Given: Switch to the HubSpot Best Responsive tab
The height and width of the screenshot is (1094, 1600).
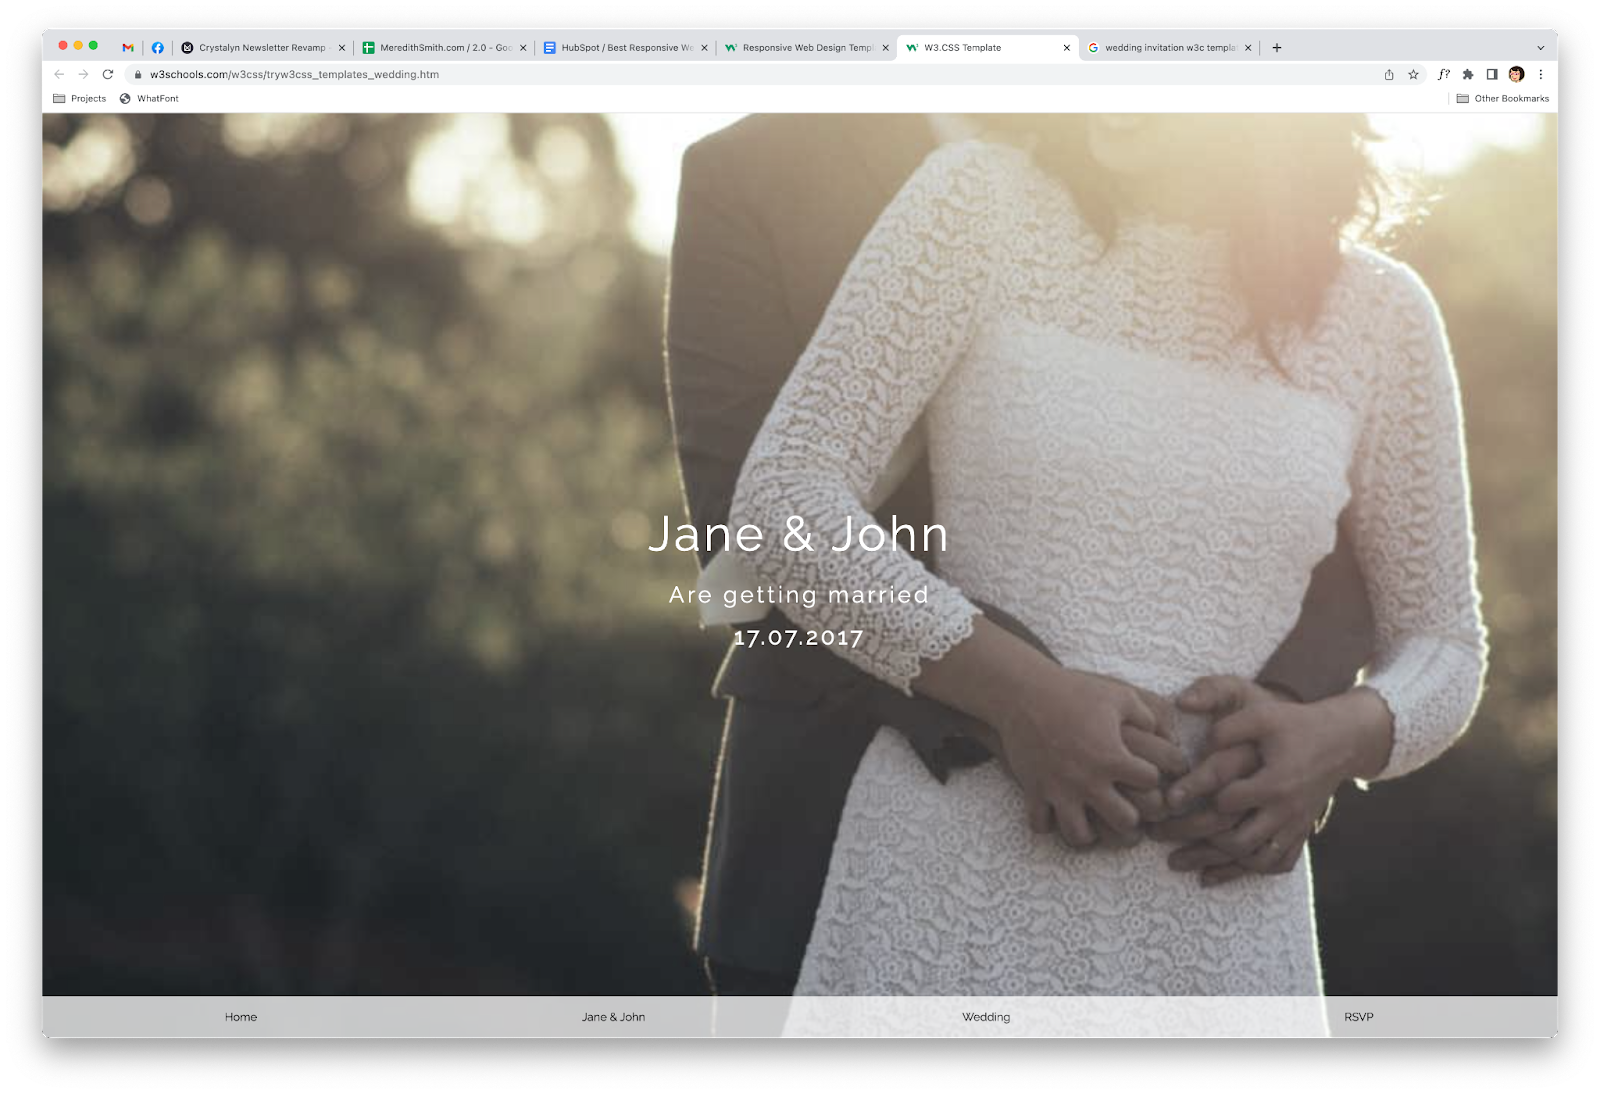Looking at the screenshot, I should pos(626,48).
